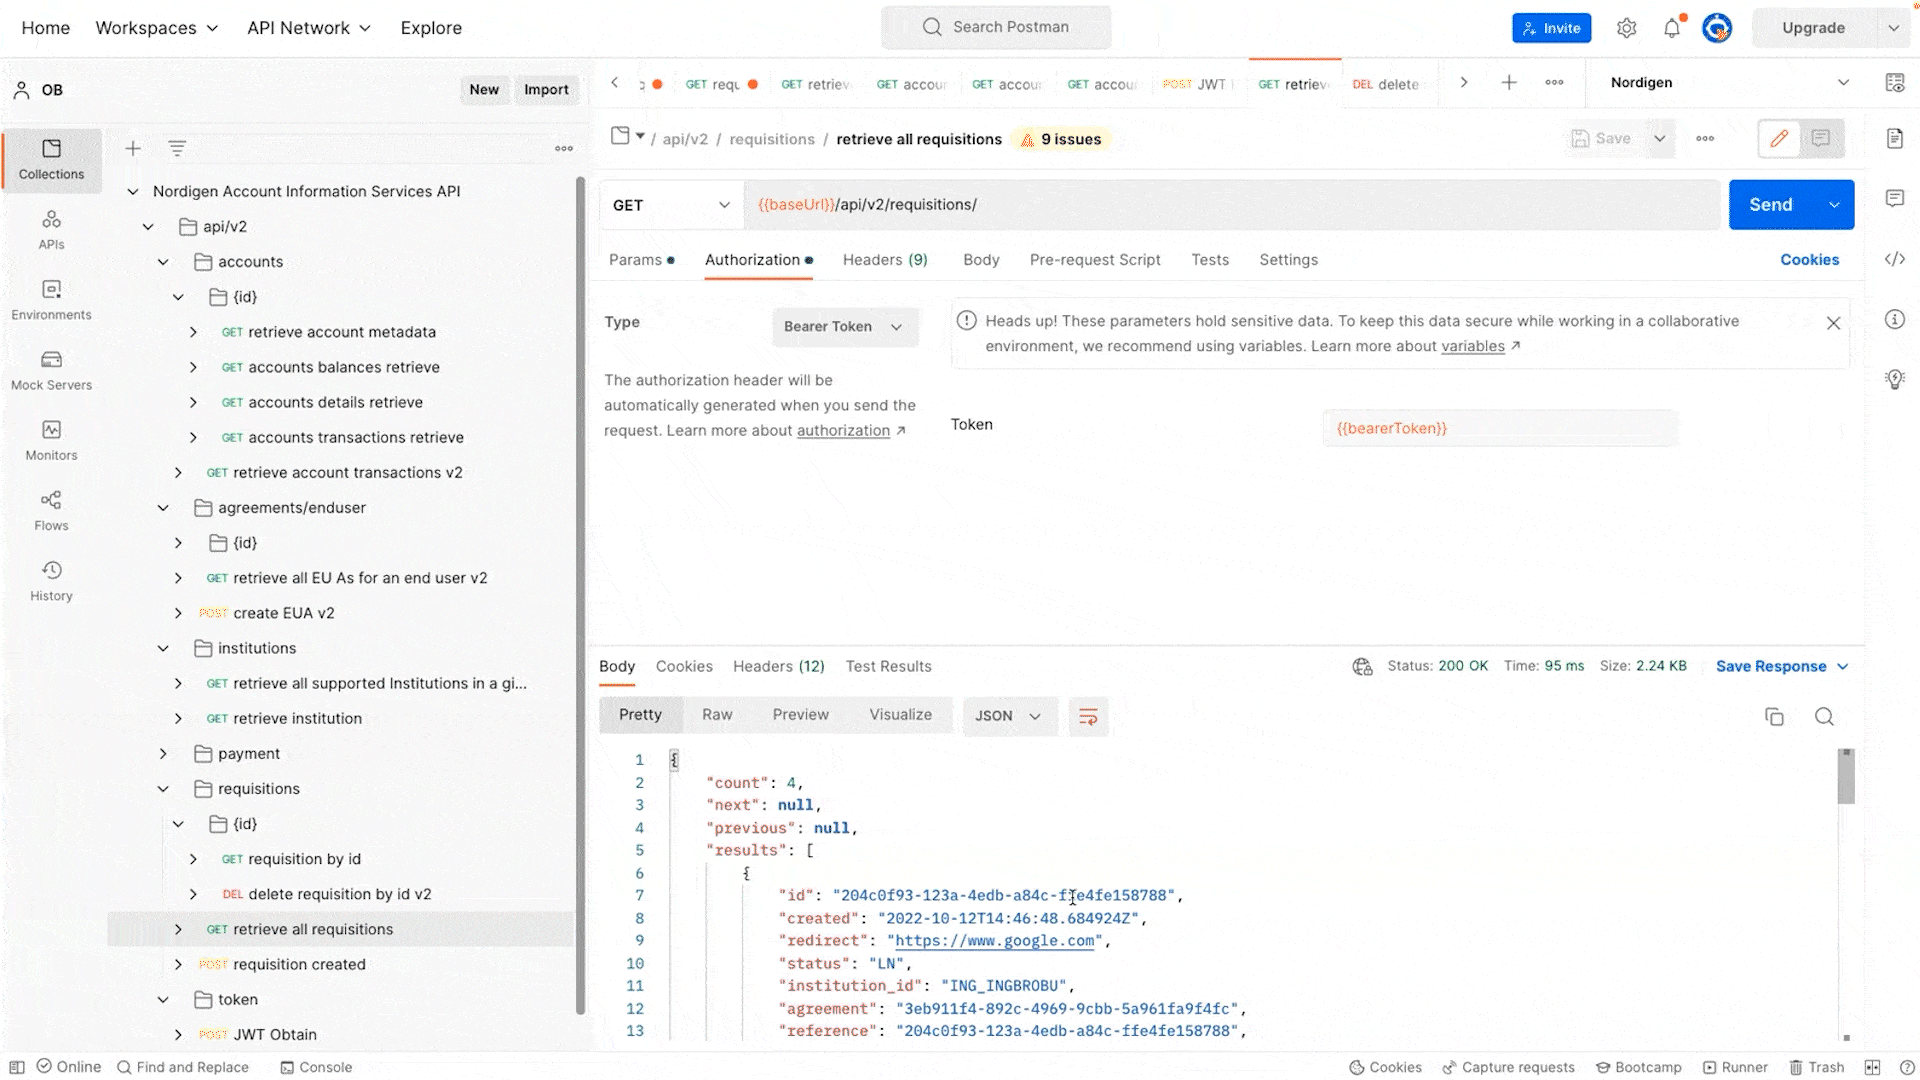Image resolution: width=1920 pixels, height=1080 pixels.
Task: Copy response body with the copy icon
Action: (1774, 716)
